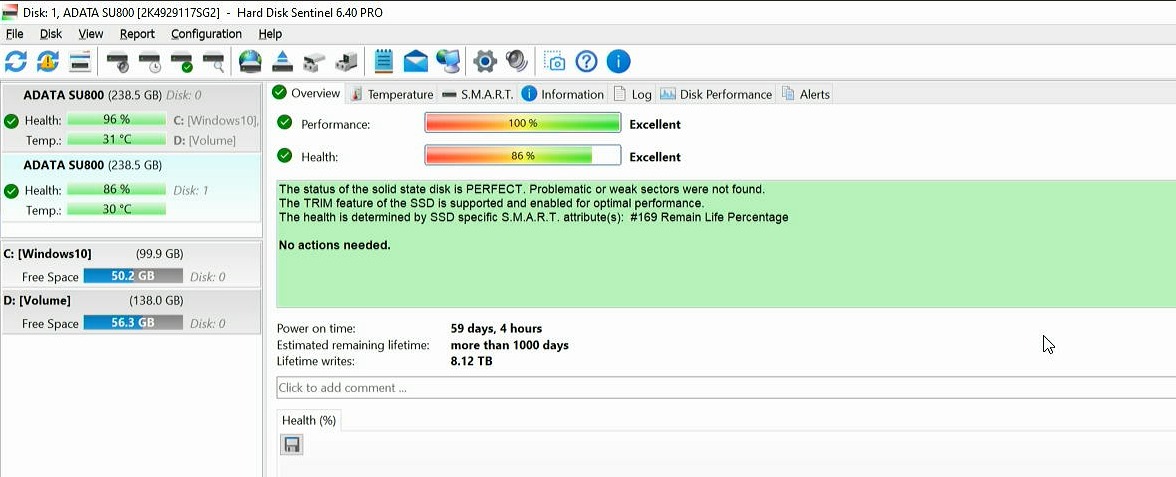The width and height of the screenshot is (1176, 477).
Task: Switch to the Overview tab
Action: [x=306, y=94]
